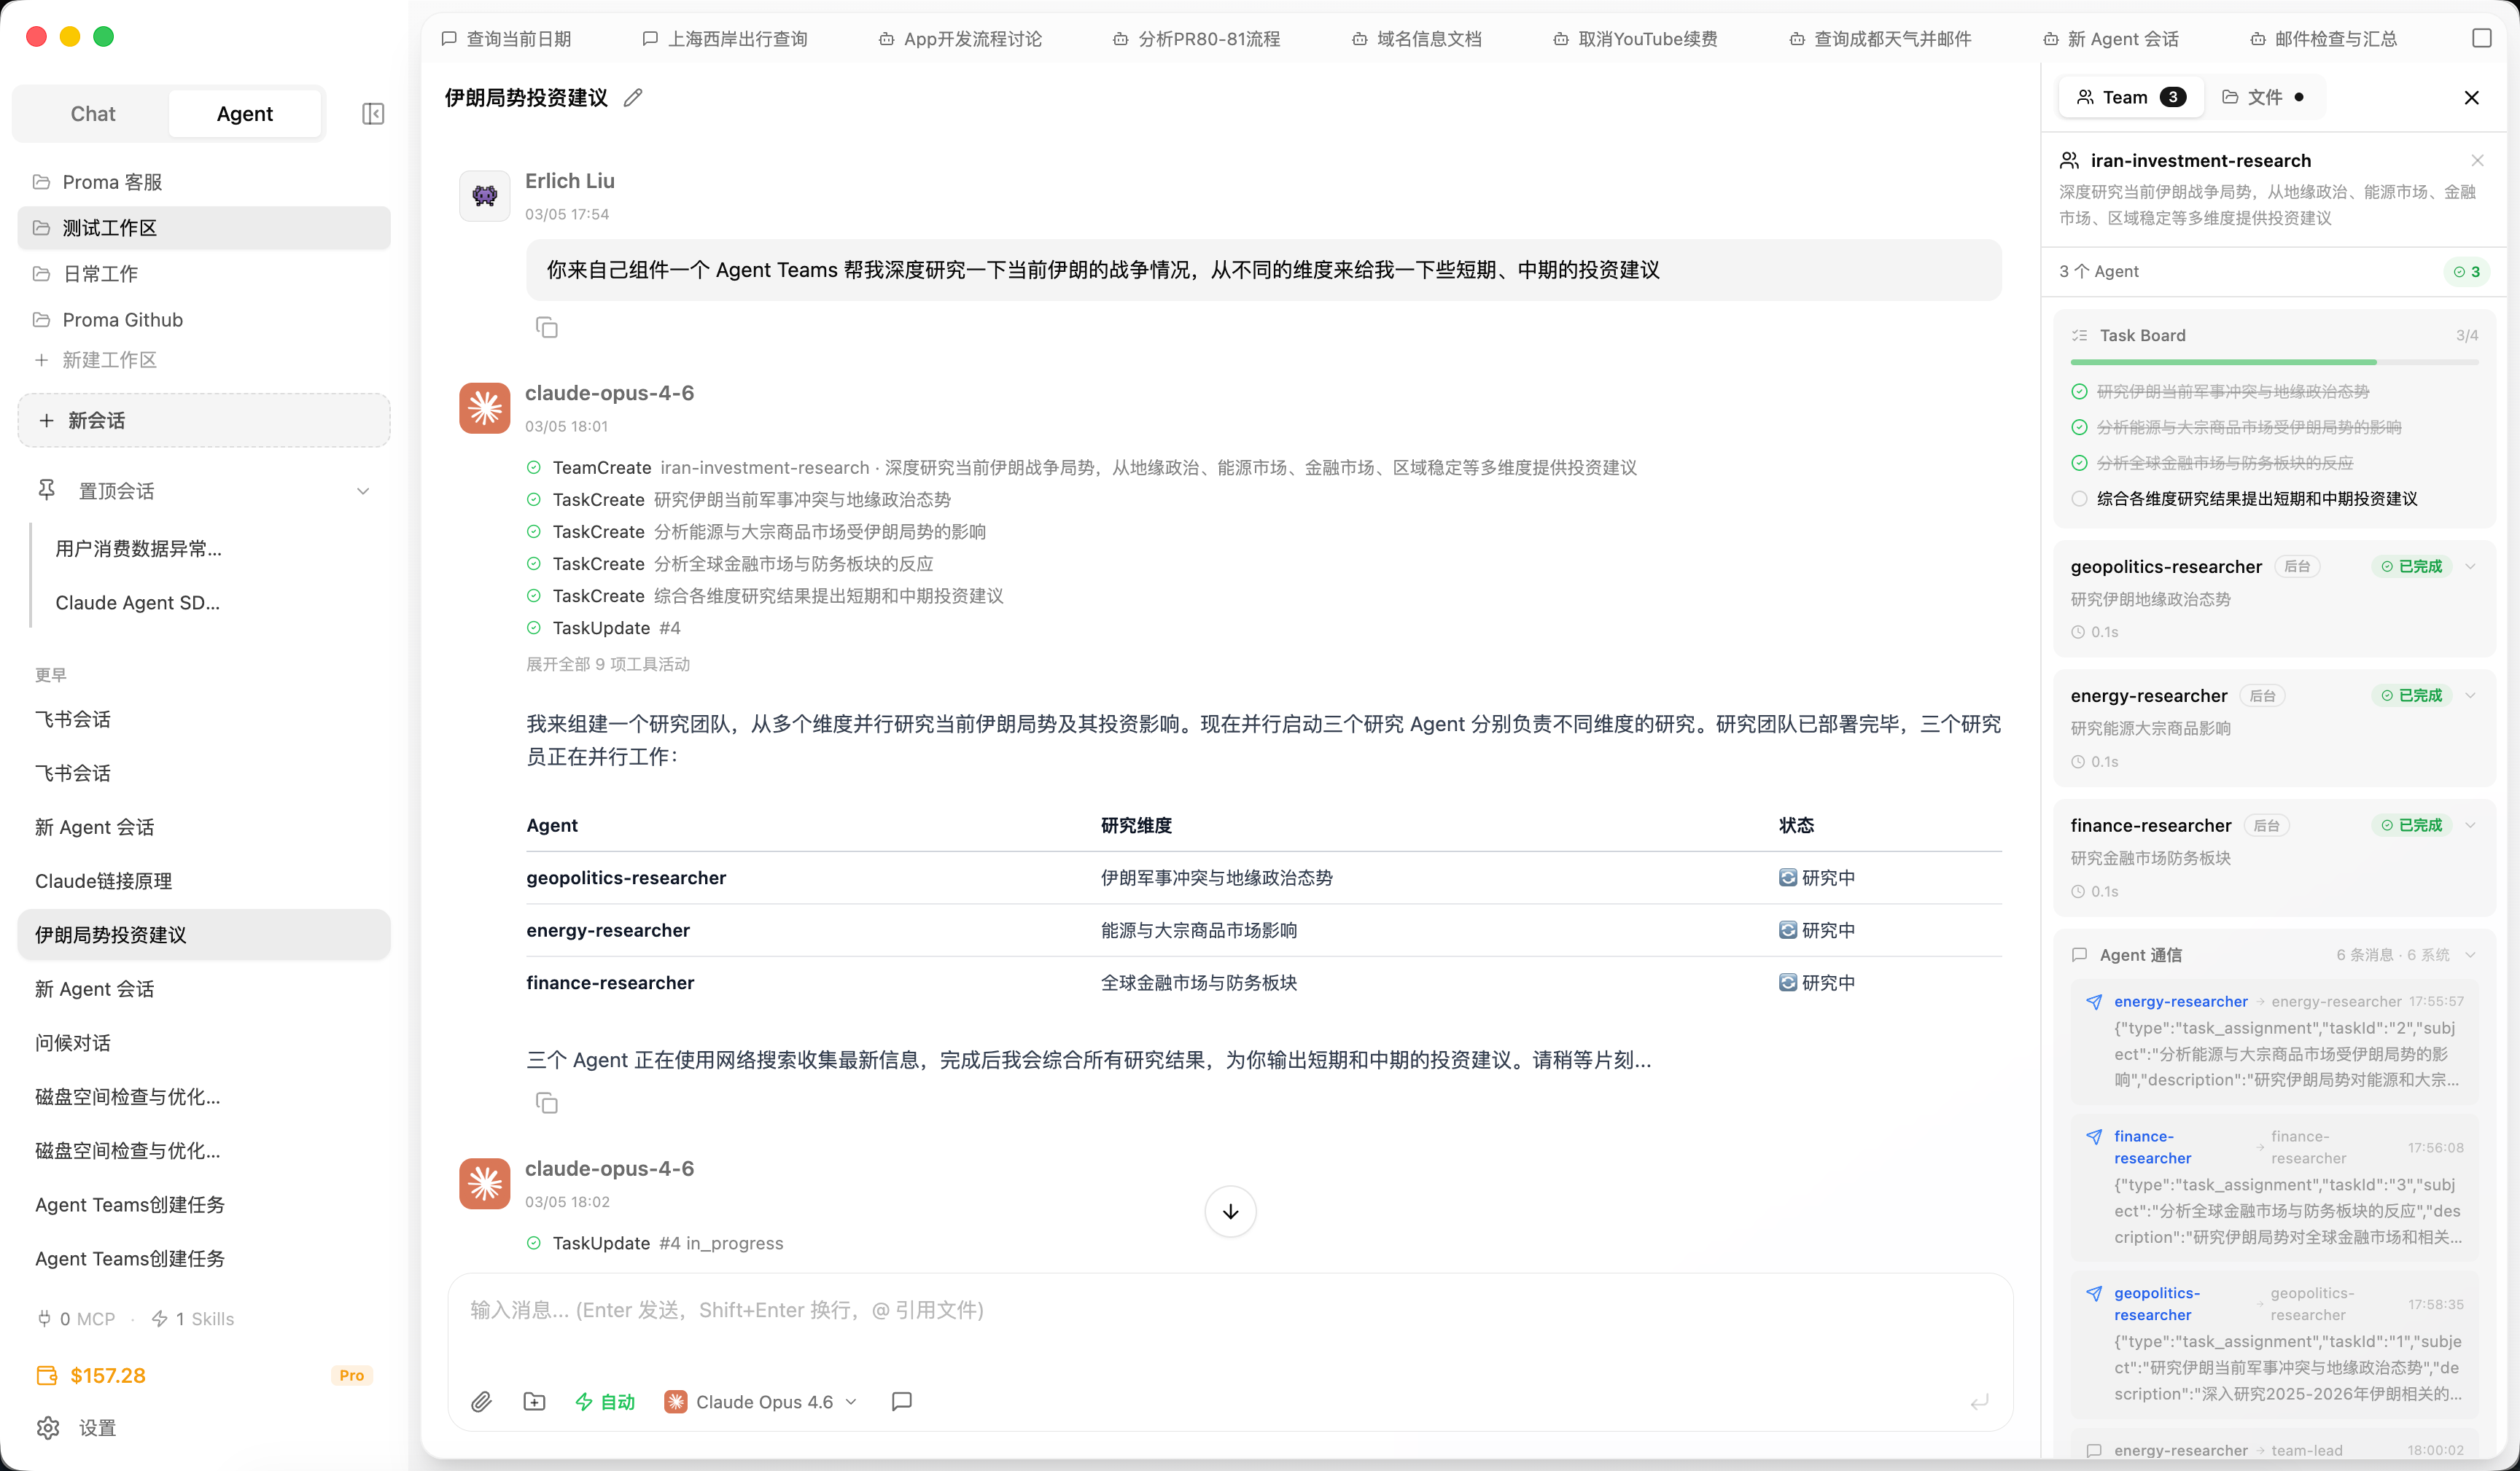This screenshot has width=2520, height=1471.
Task: Switch to Chat mode
Action: (x=93, y=114)
